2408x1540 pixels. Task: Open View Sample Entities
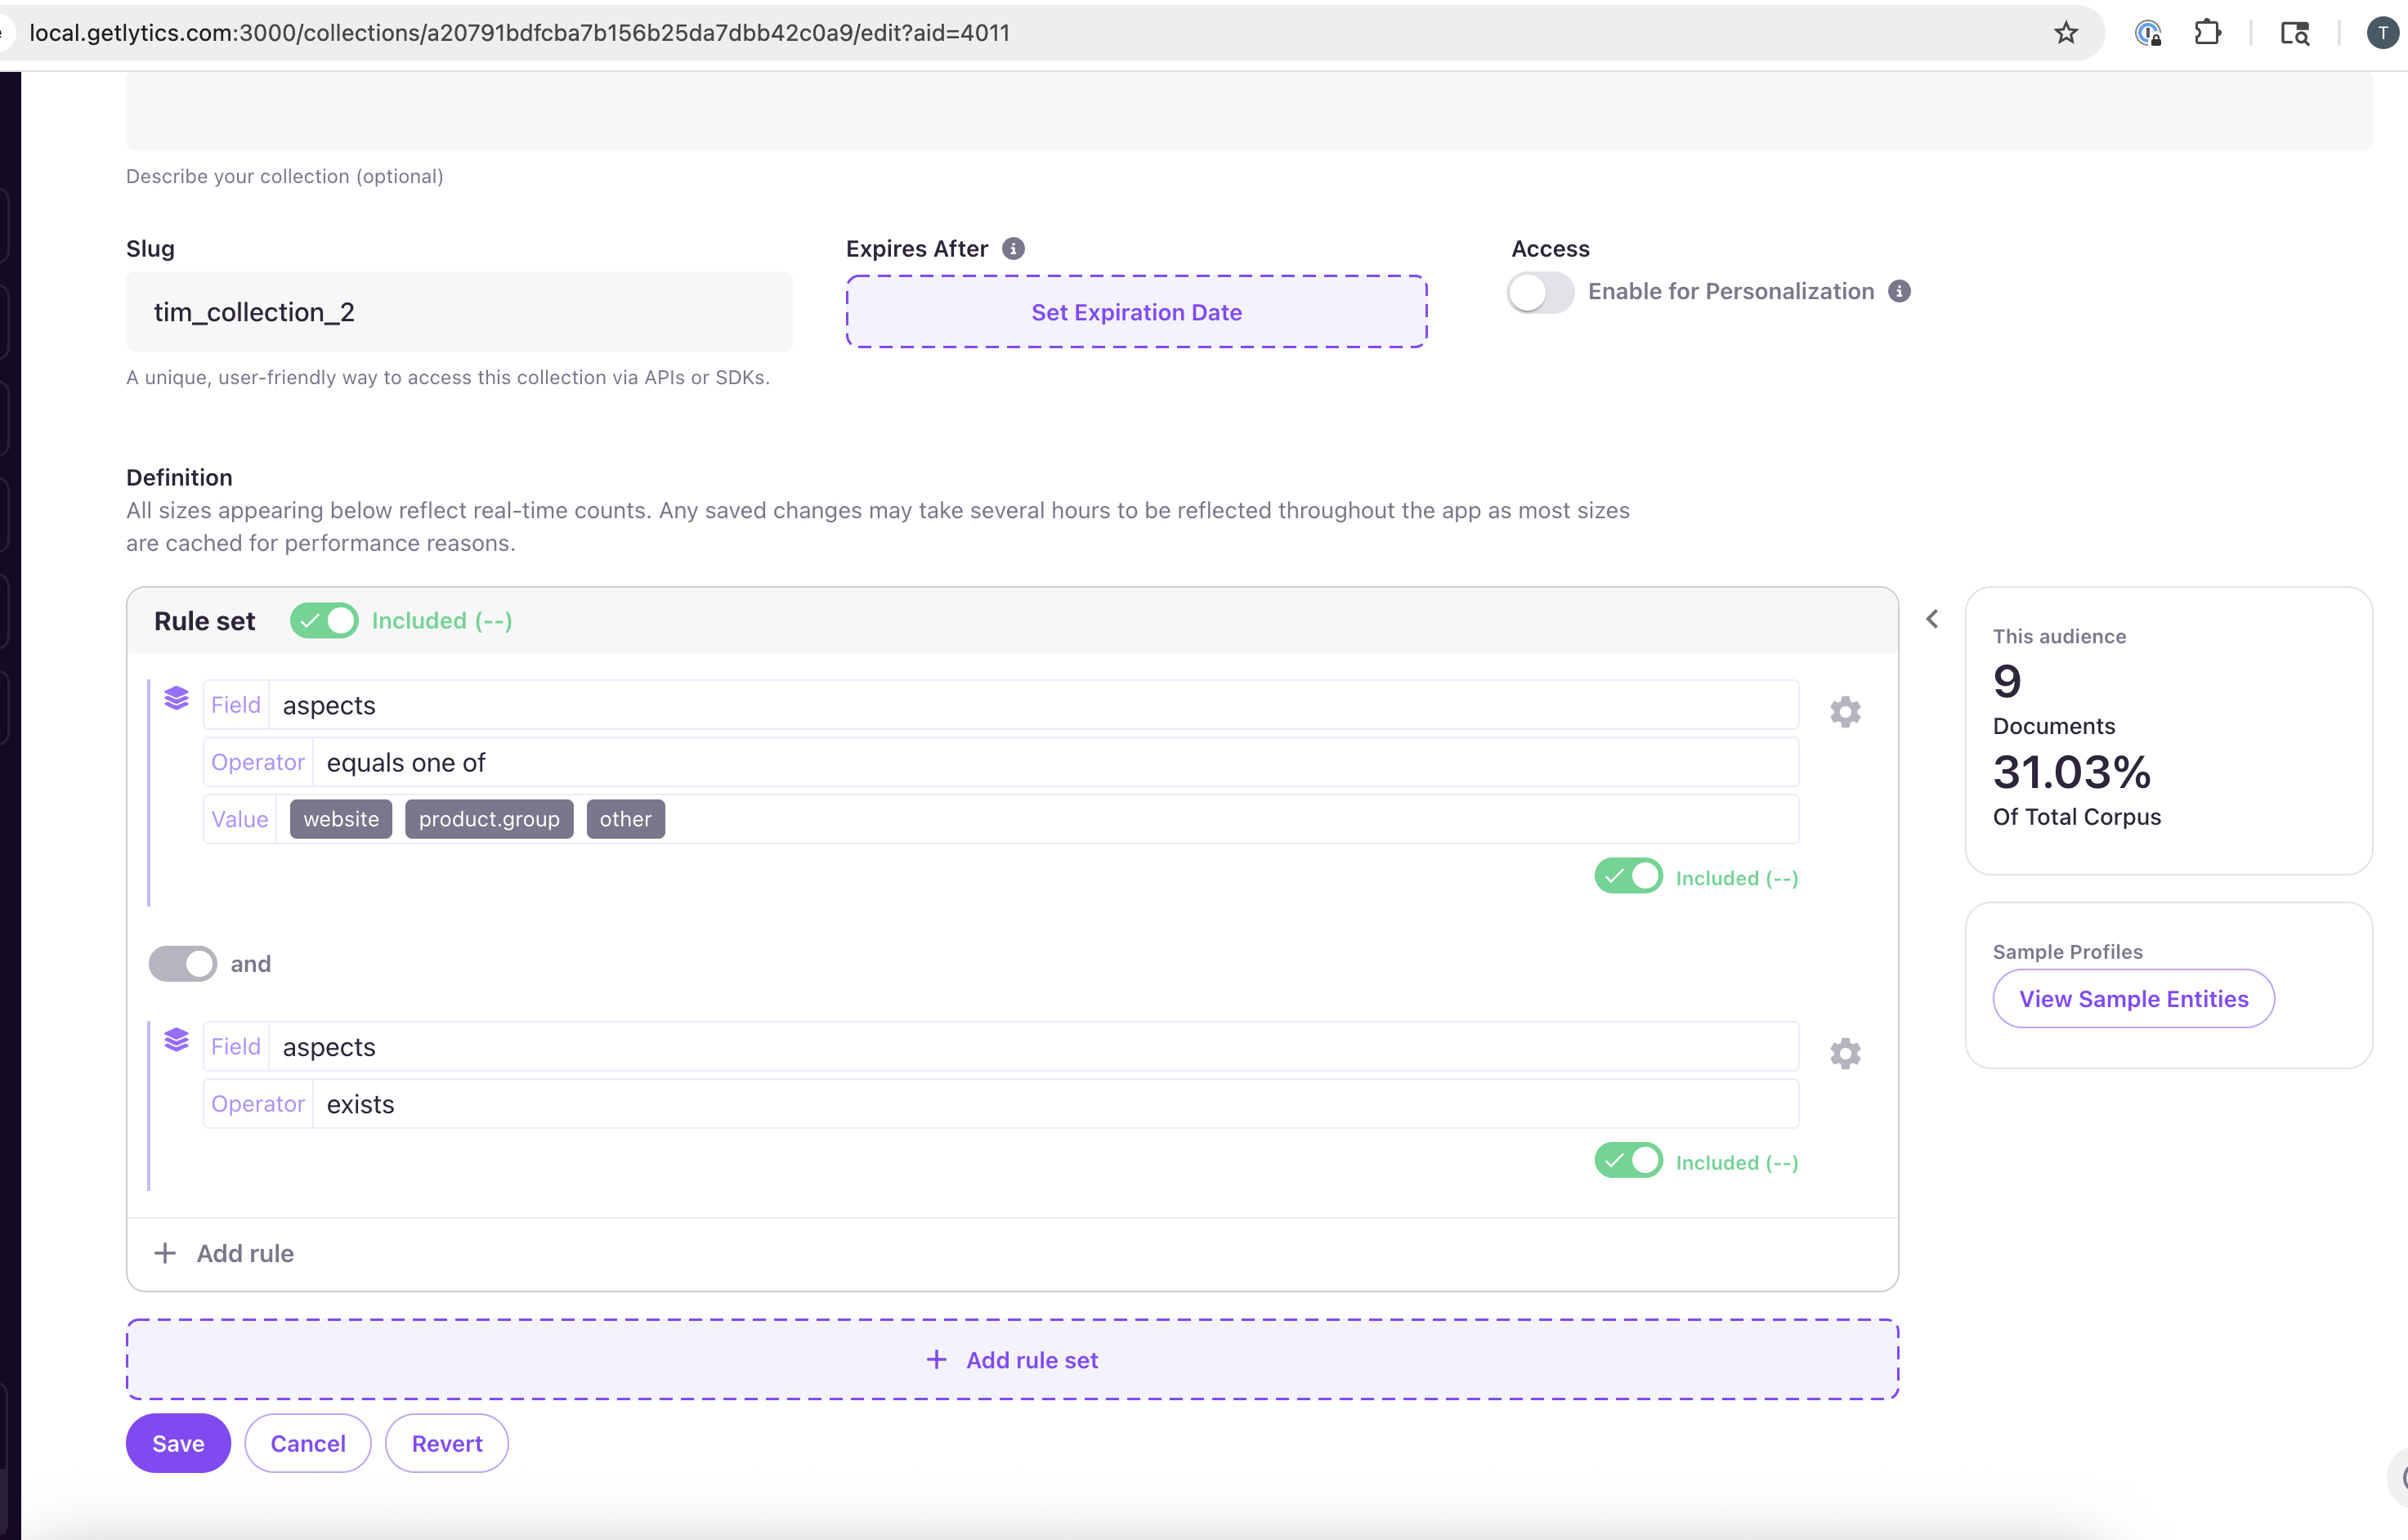tap(2133, 998)
